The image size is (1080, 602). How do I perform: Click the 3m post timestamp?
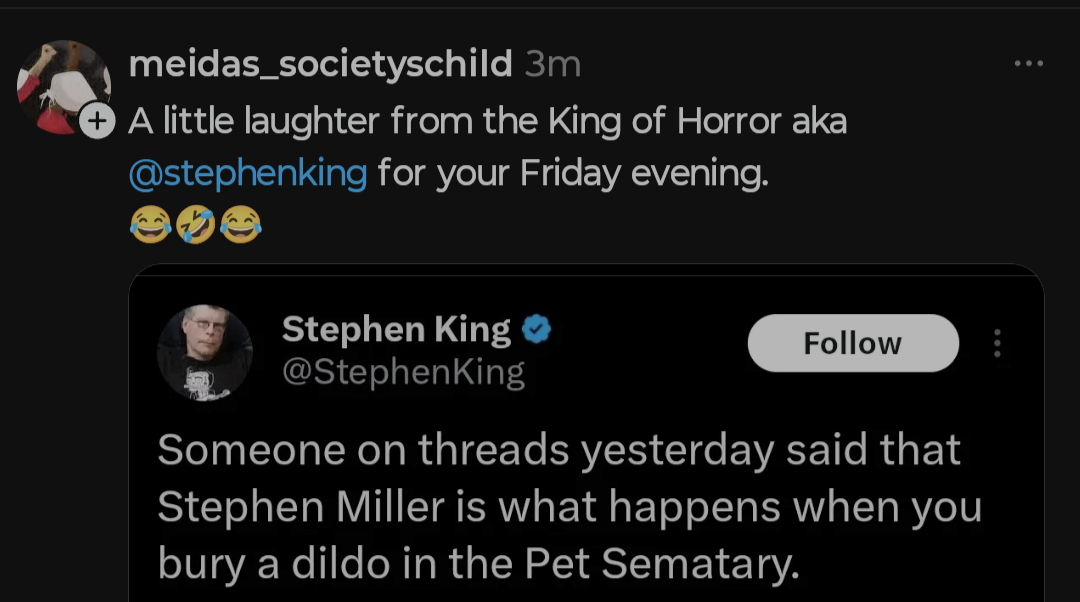coord(552,65)
